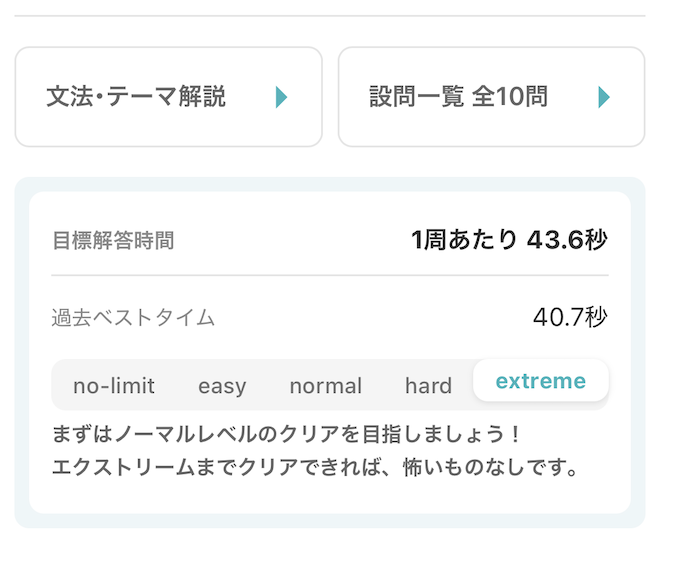
Task: Select the extreme difficulty tab
Action: click(x=541, y=381)
